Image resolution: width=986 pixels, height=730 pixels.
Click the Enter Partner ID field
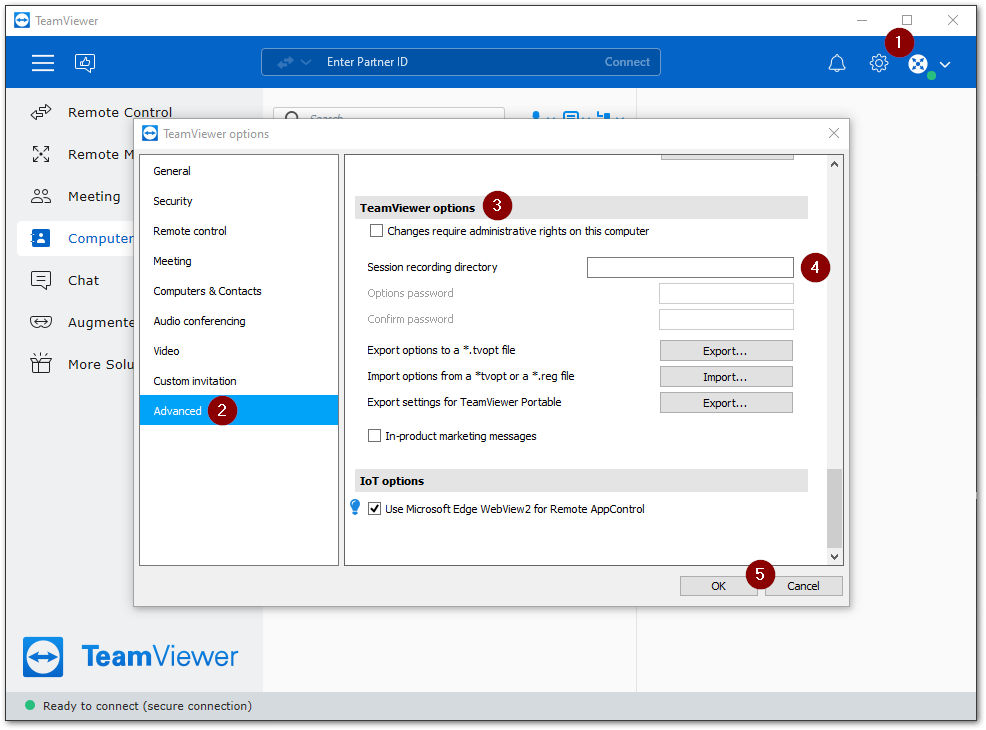coord(459,62)
